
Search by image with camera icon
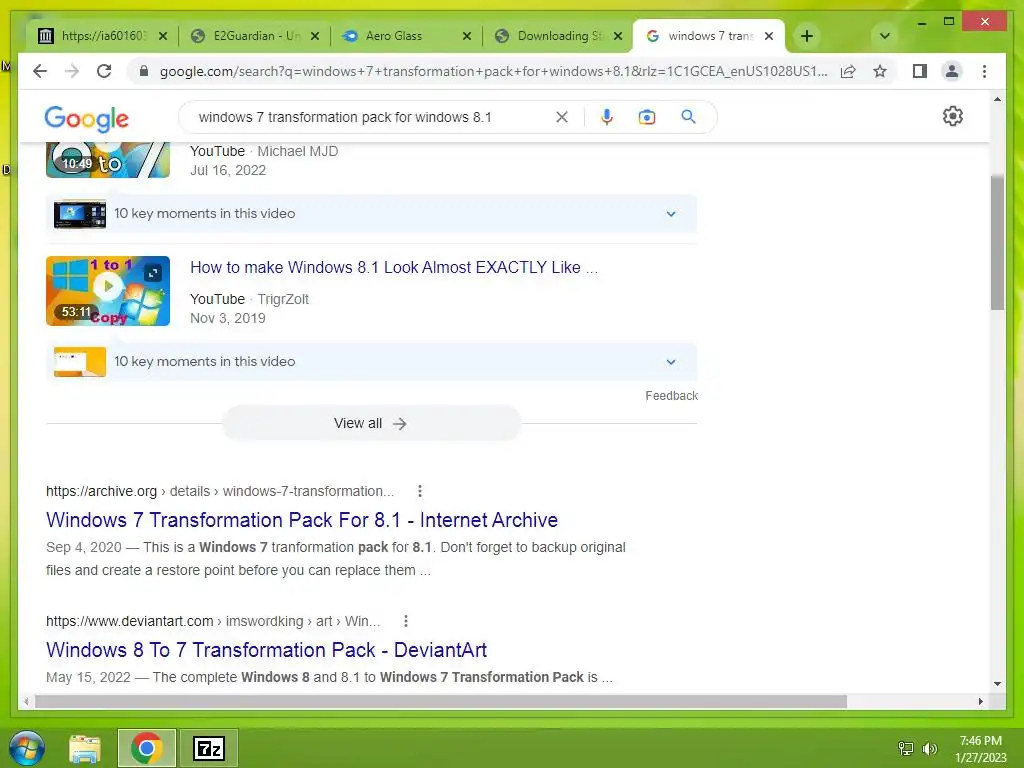pos(647,117)
